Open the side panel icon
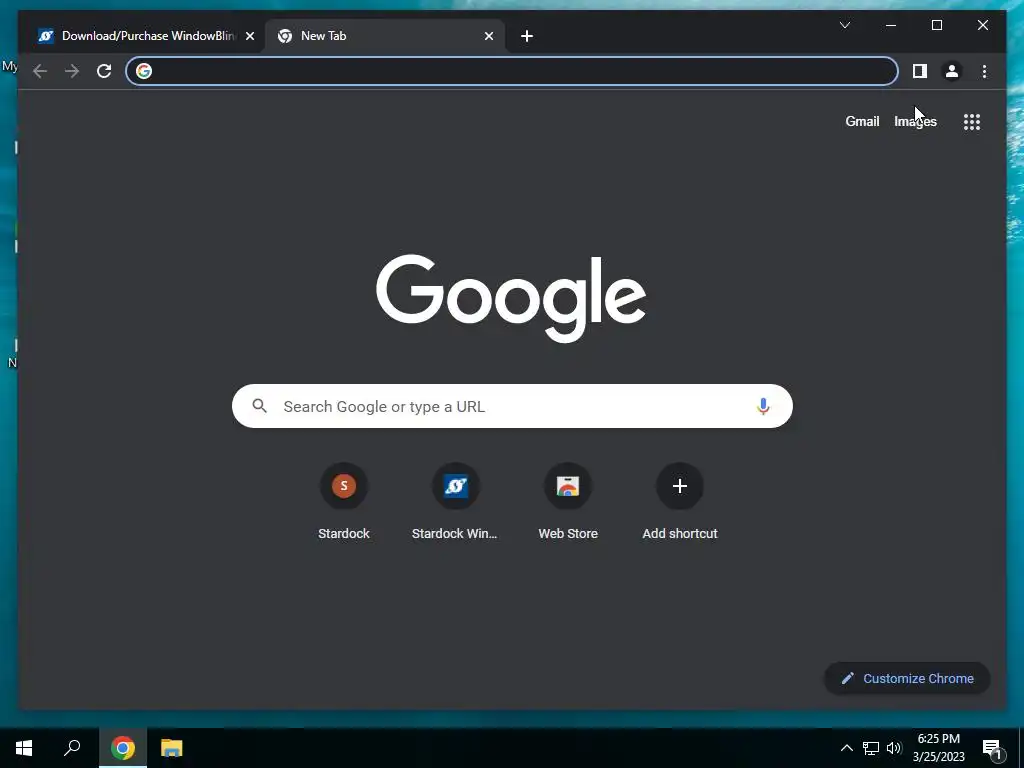The width and height of the screenshot is (1024, 768). [x=920, y=71]
